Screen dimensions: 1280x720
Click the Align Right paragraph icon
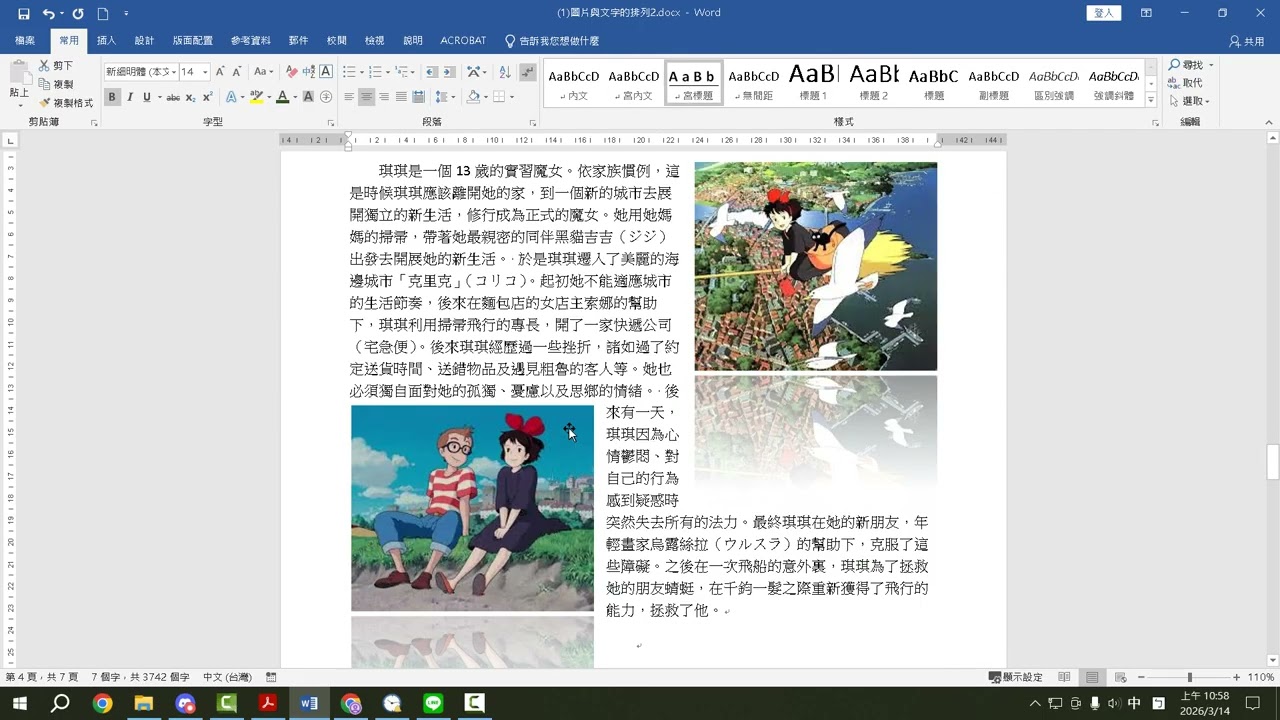pos(384,97)
